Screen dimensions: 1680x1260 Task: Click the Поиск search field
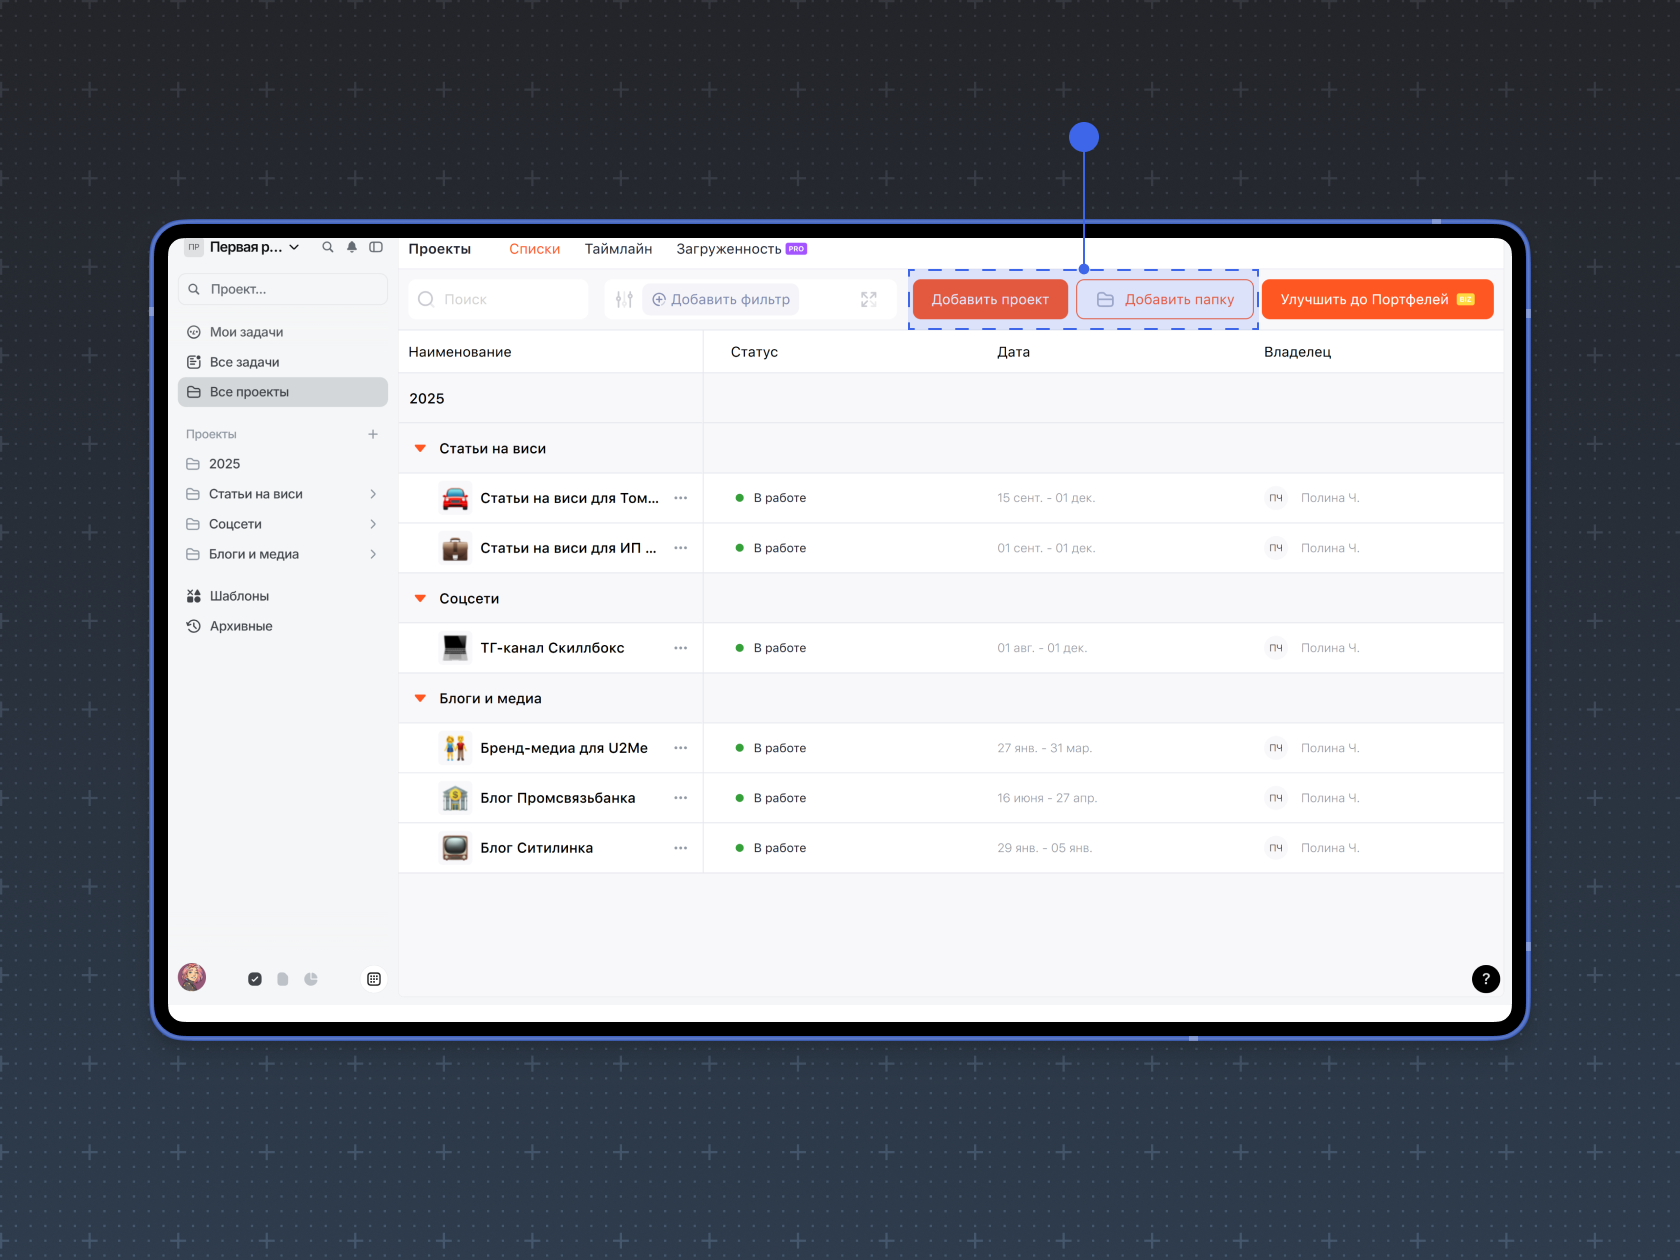tap(498, 299)
